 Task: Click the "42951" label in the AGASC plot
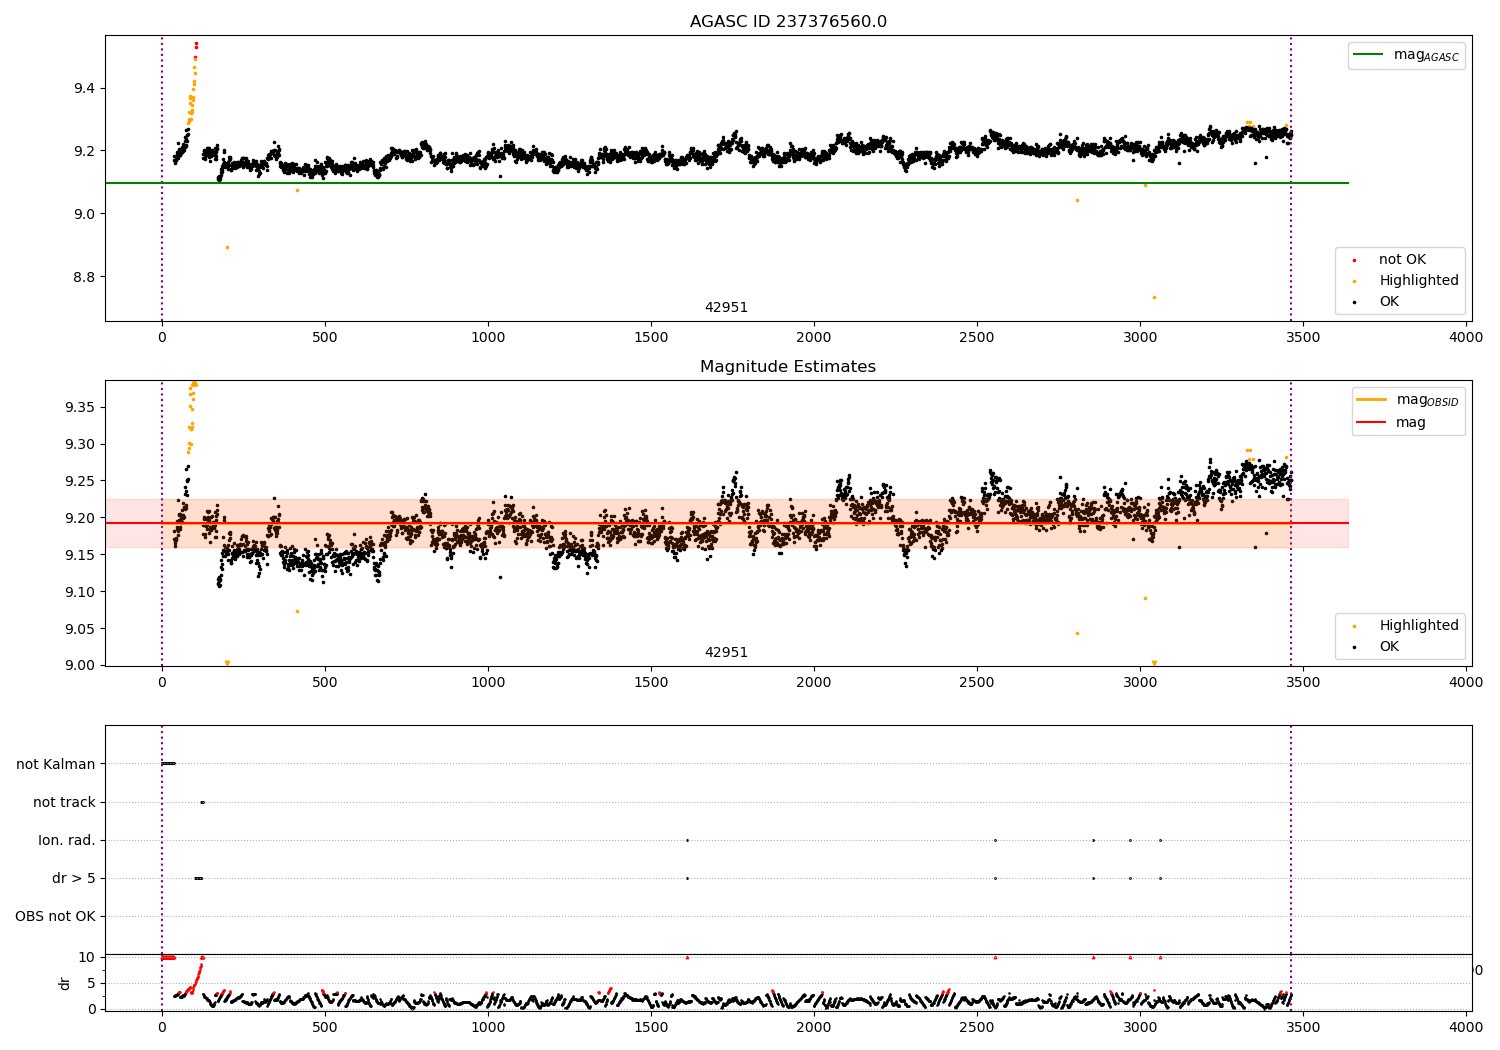point(726,308)
